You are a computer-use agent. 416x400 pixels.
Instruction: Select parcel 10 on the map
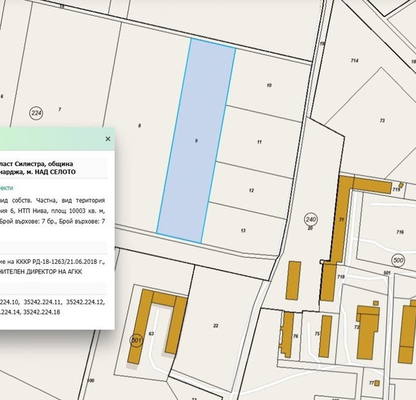269,85
